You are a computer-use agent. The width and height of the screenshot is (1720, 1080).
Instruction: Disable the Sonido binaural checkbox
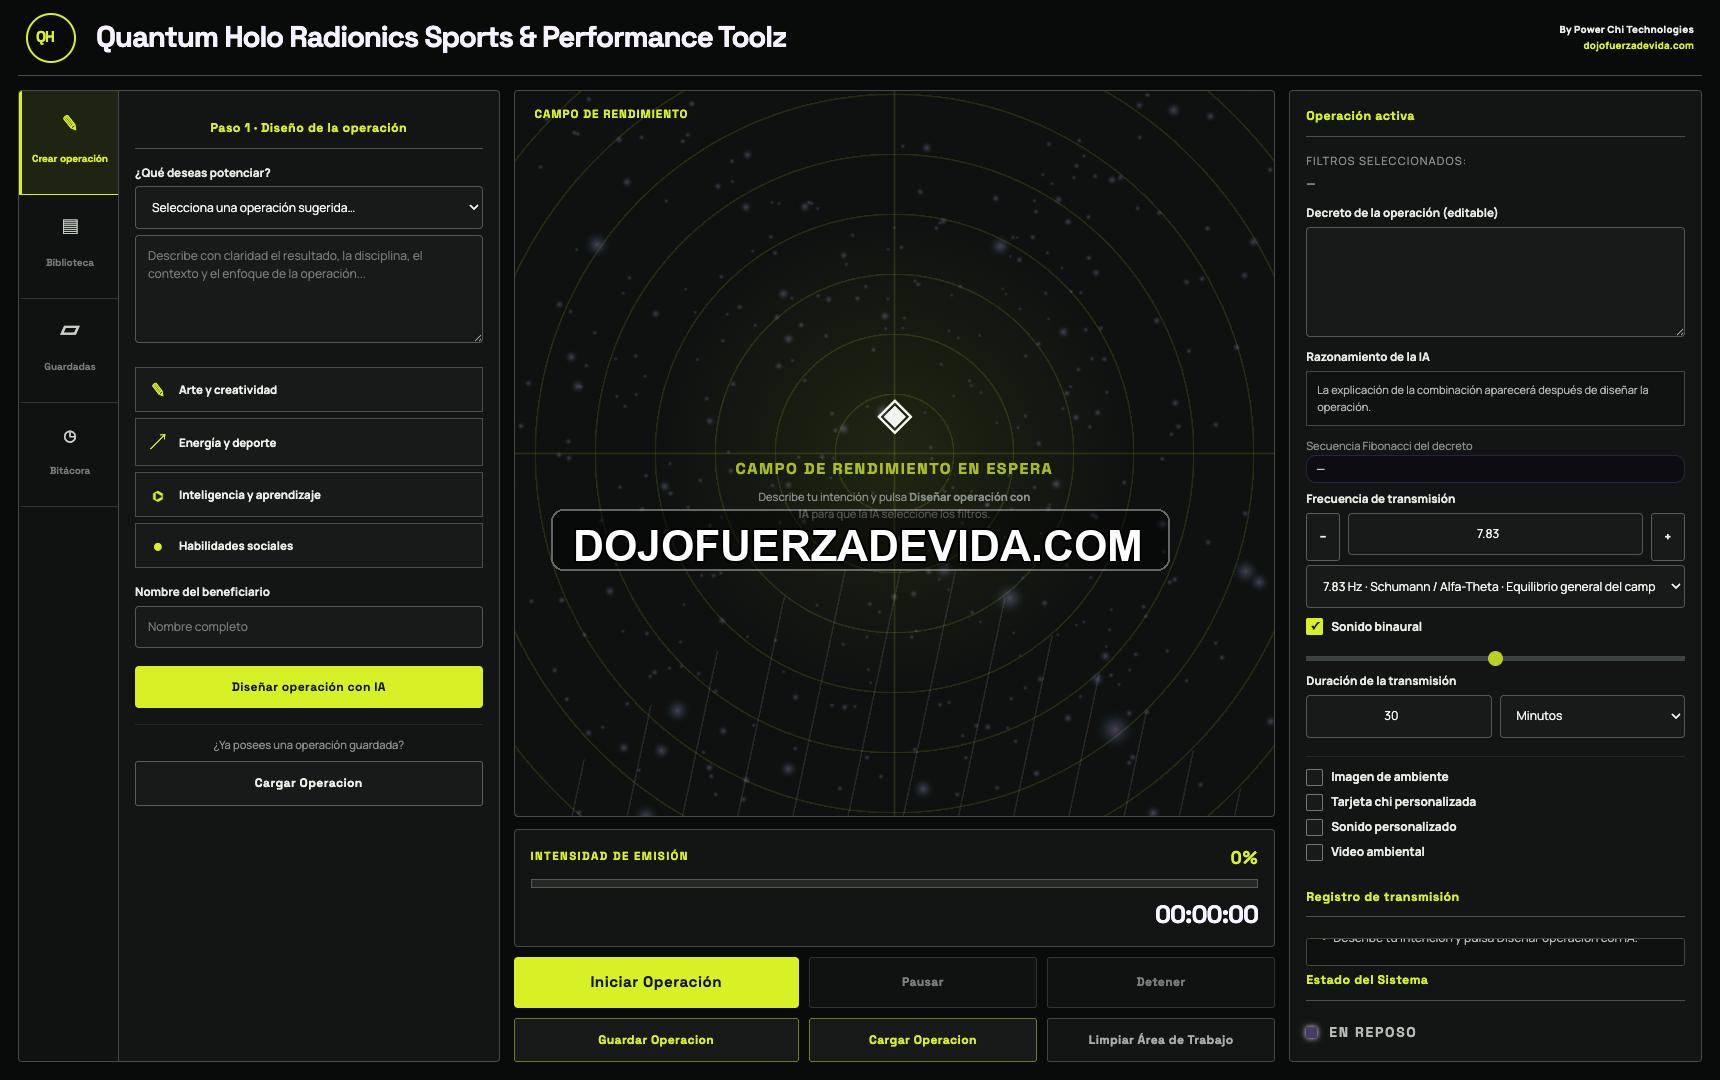(1315, 626)
